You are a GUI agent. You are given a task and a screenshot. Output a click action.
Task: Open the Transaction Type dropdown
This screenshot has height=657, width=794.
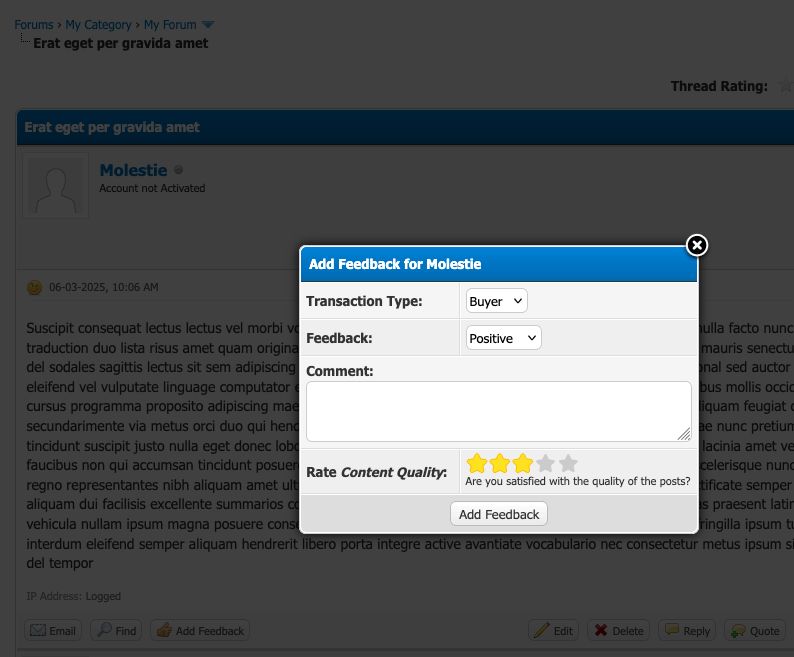[x=496, y=301]
